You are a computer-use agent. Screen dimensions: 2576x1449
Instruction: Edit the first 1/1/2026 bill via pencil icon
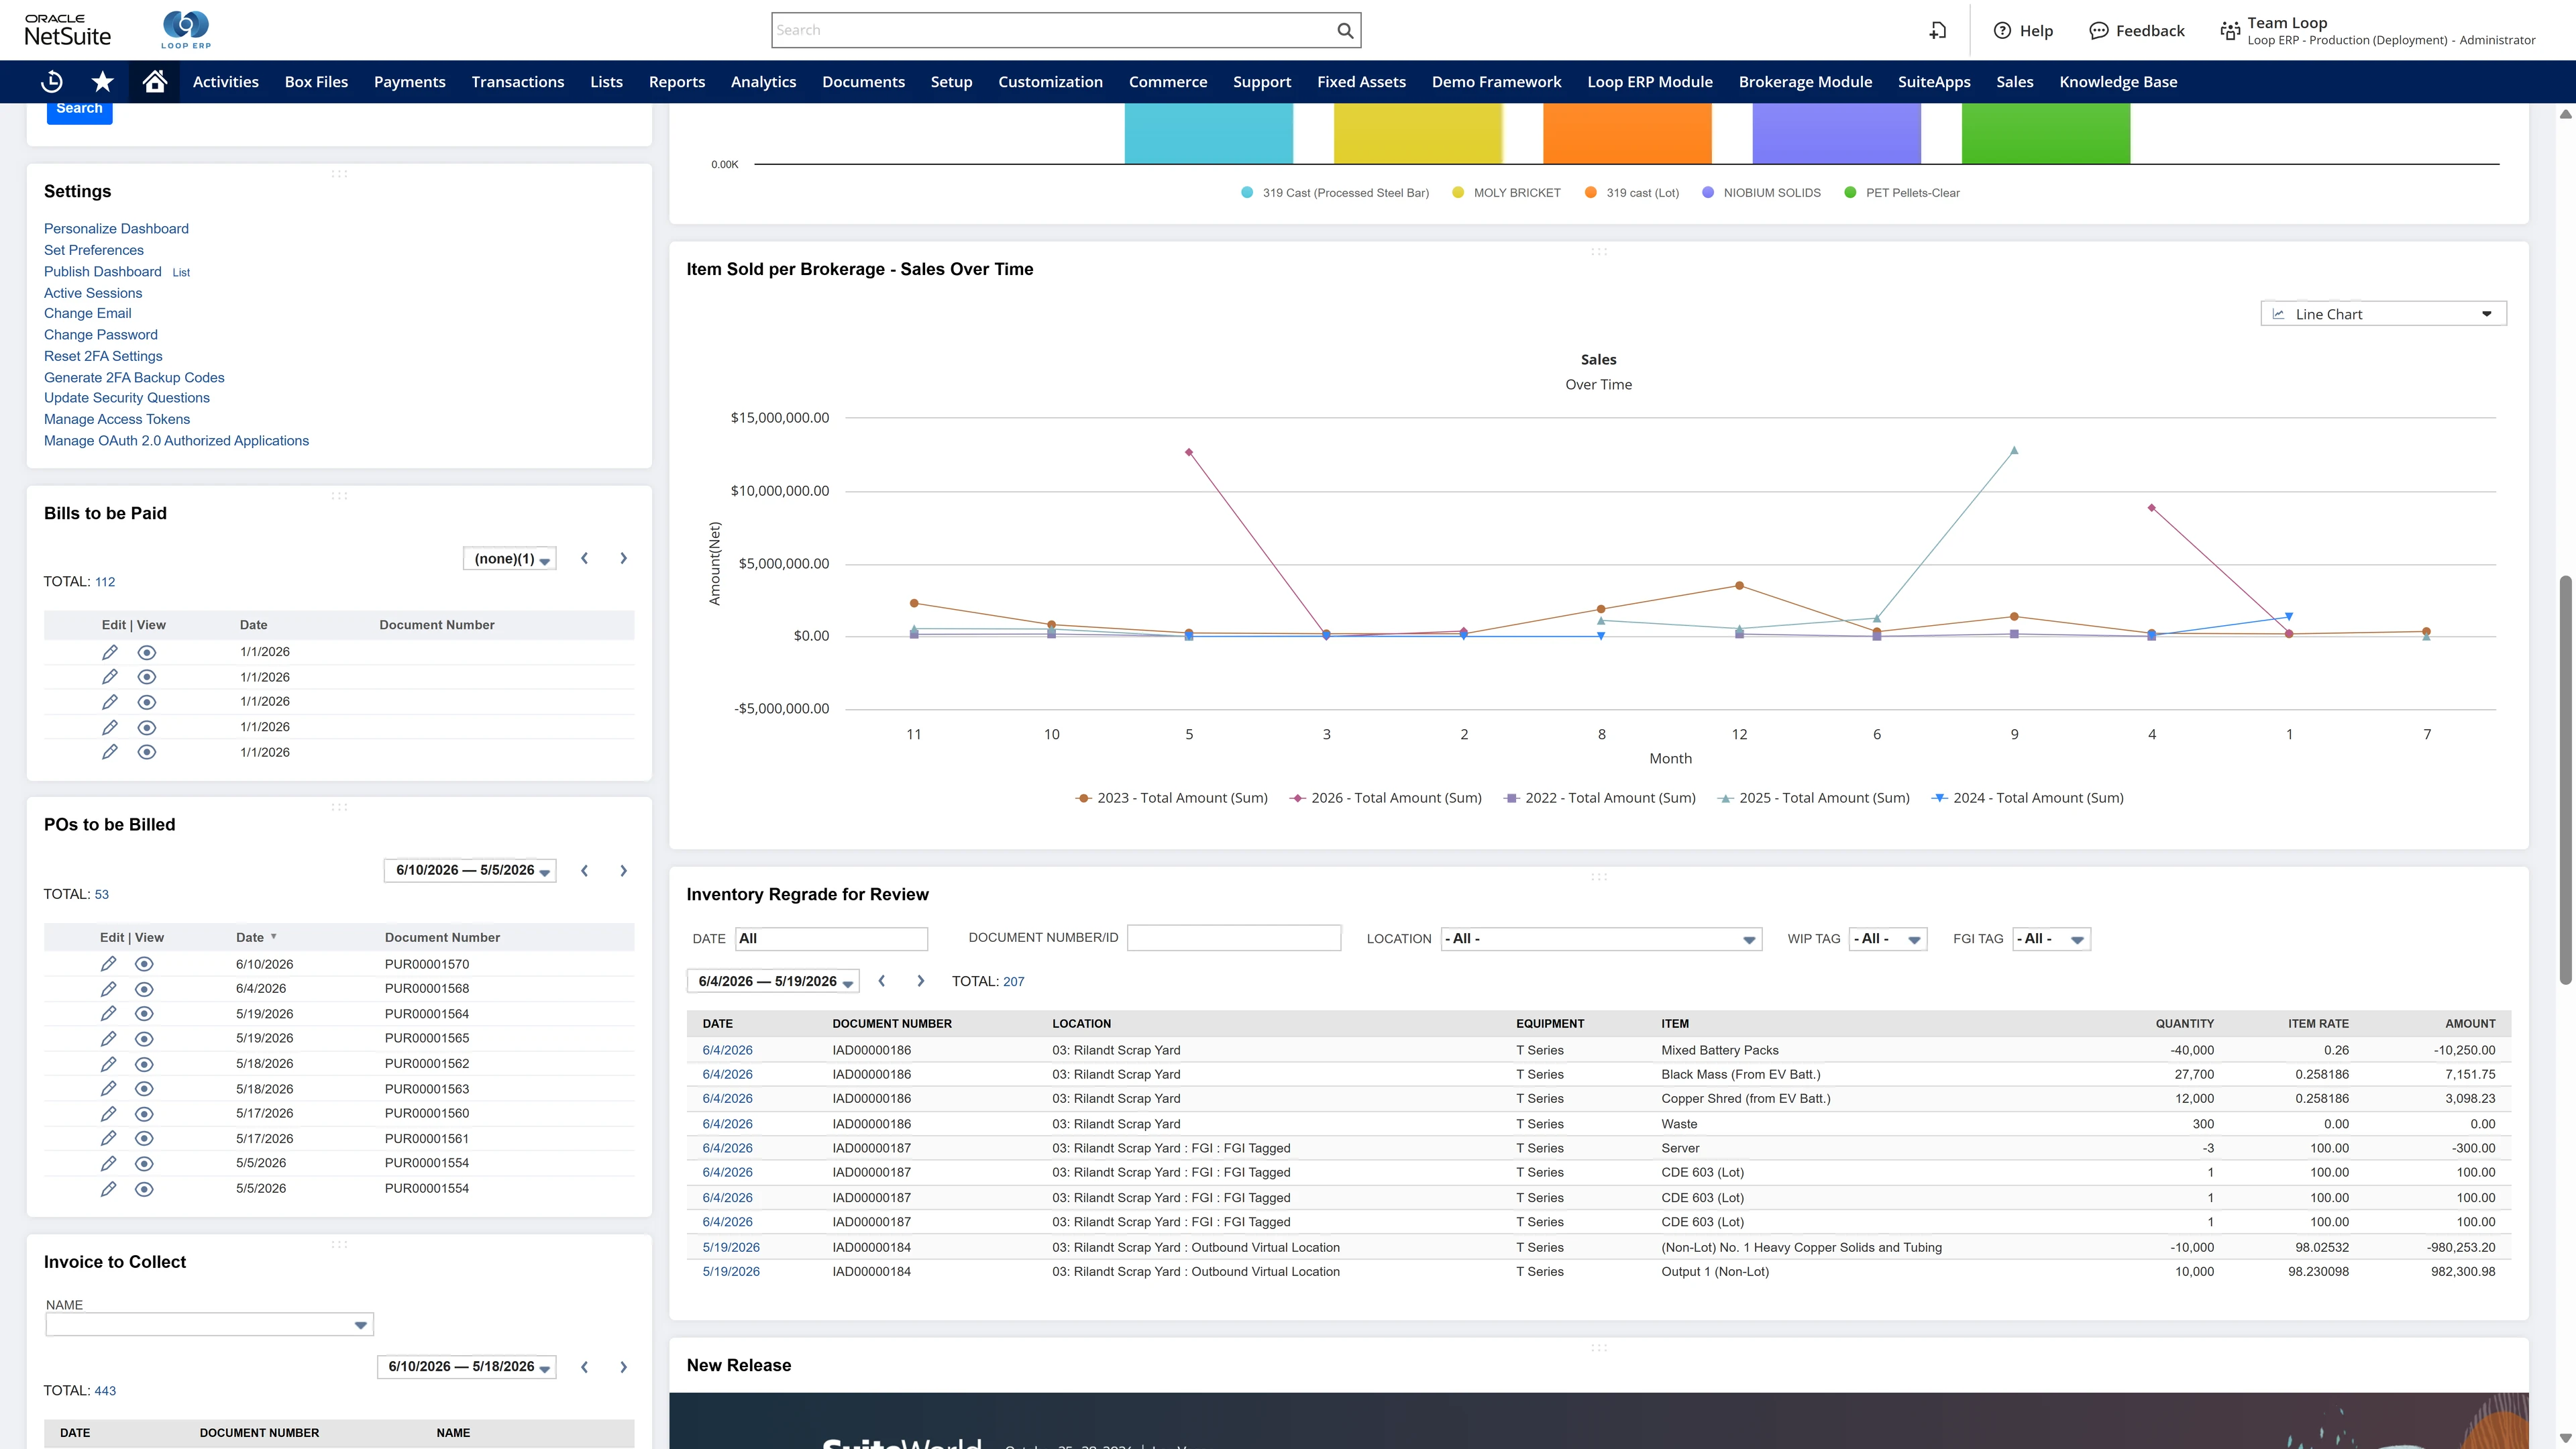(x=110, y=652)
